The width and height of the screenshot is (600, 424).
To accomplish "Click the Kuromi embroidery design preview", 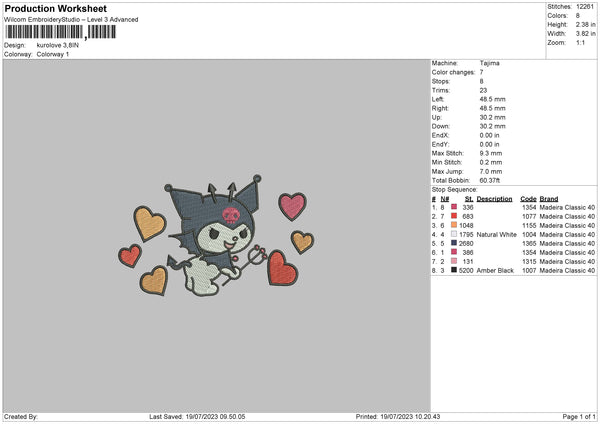I will (x=216, y=235).
